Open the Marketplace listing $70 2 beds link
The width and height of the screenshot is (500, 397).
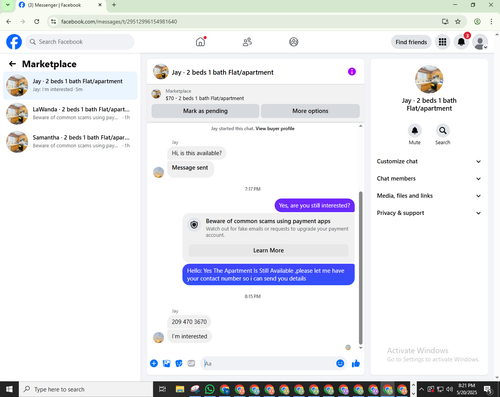205,98
